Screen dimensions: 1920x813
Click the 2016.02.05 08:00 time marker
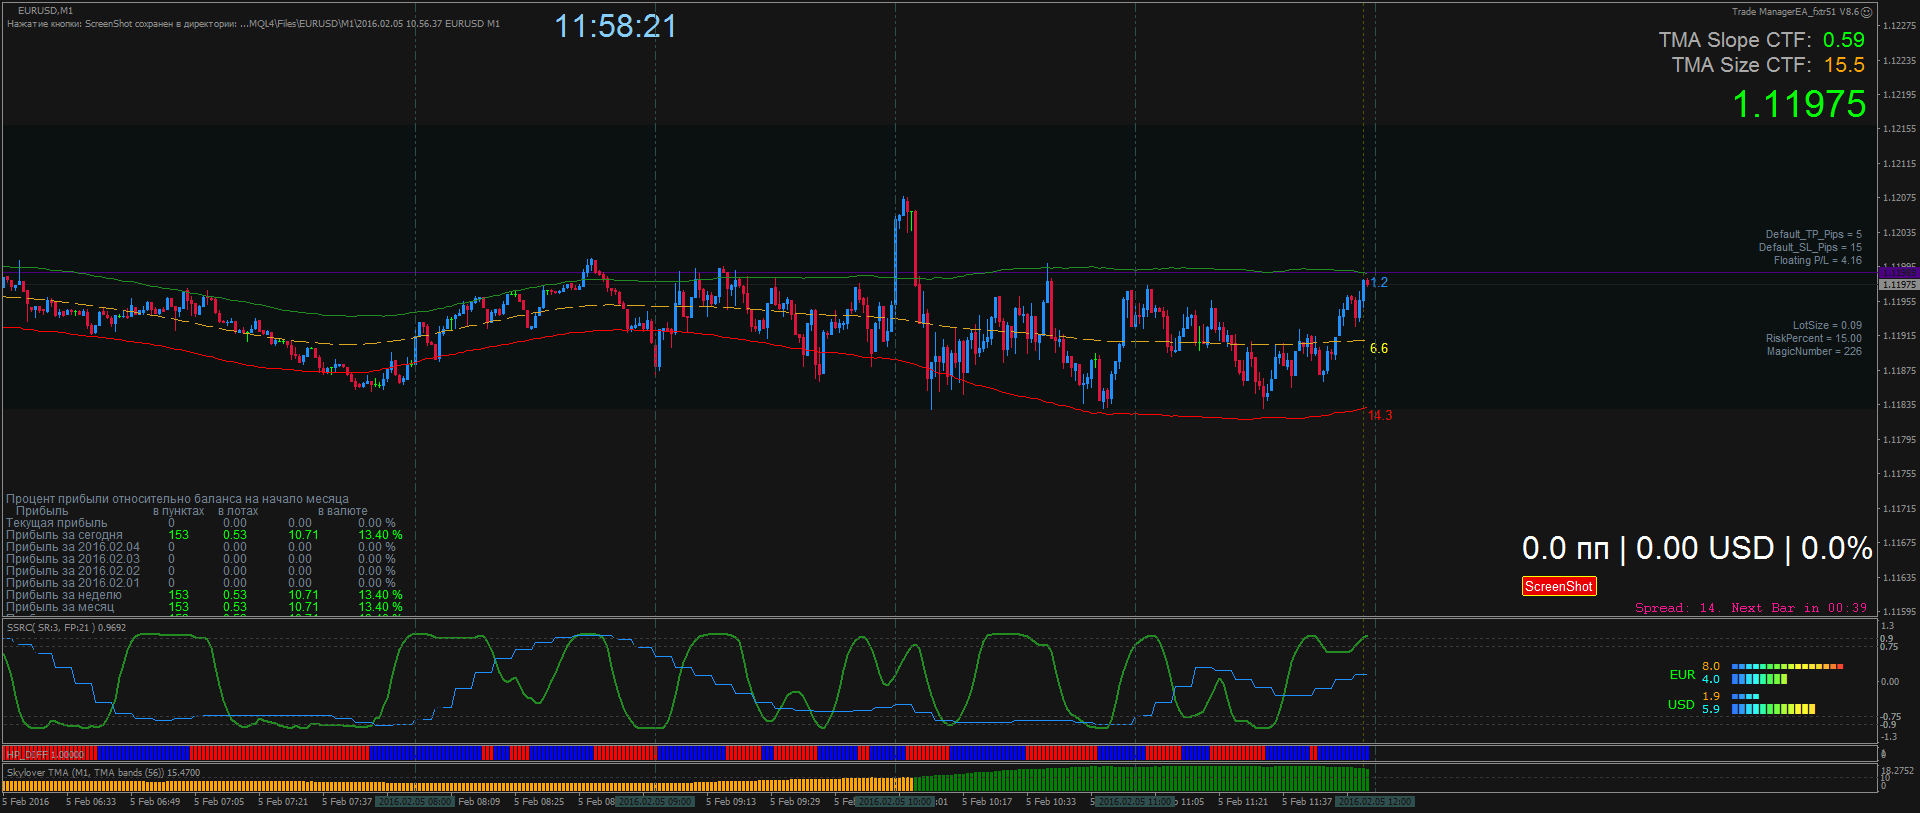tap(415, 802)
